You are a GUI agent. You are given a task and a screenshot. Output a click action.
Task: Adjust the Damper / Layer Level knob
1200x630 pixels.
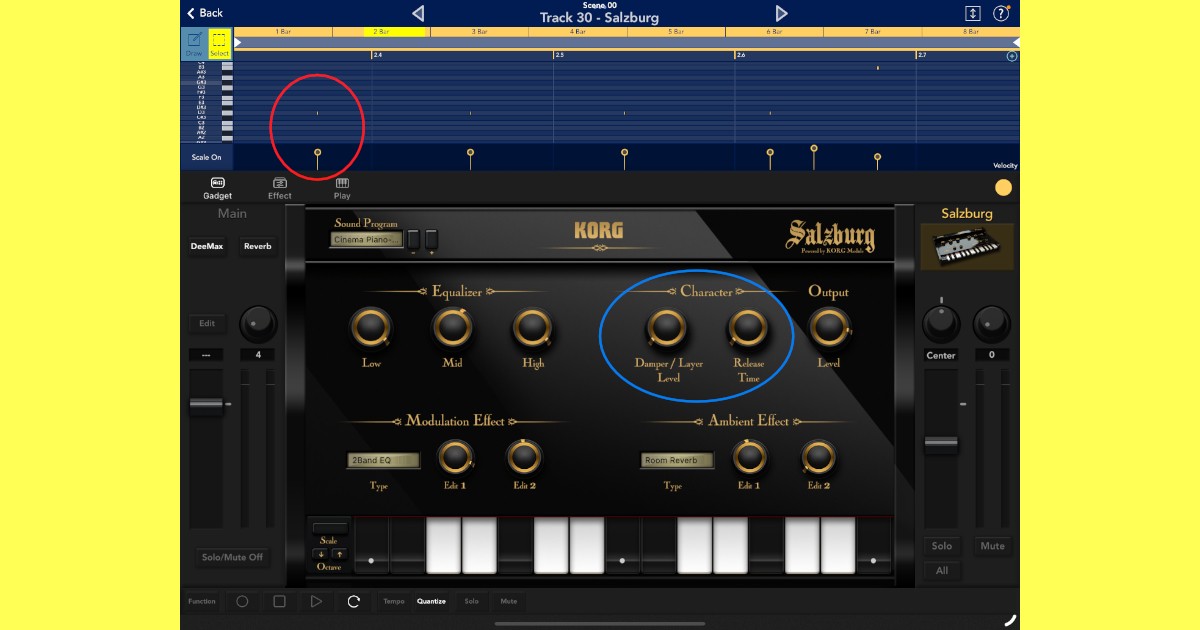click(667, 327)
